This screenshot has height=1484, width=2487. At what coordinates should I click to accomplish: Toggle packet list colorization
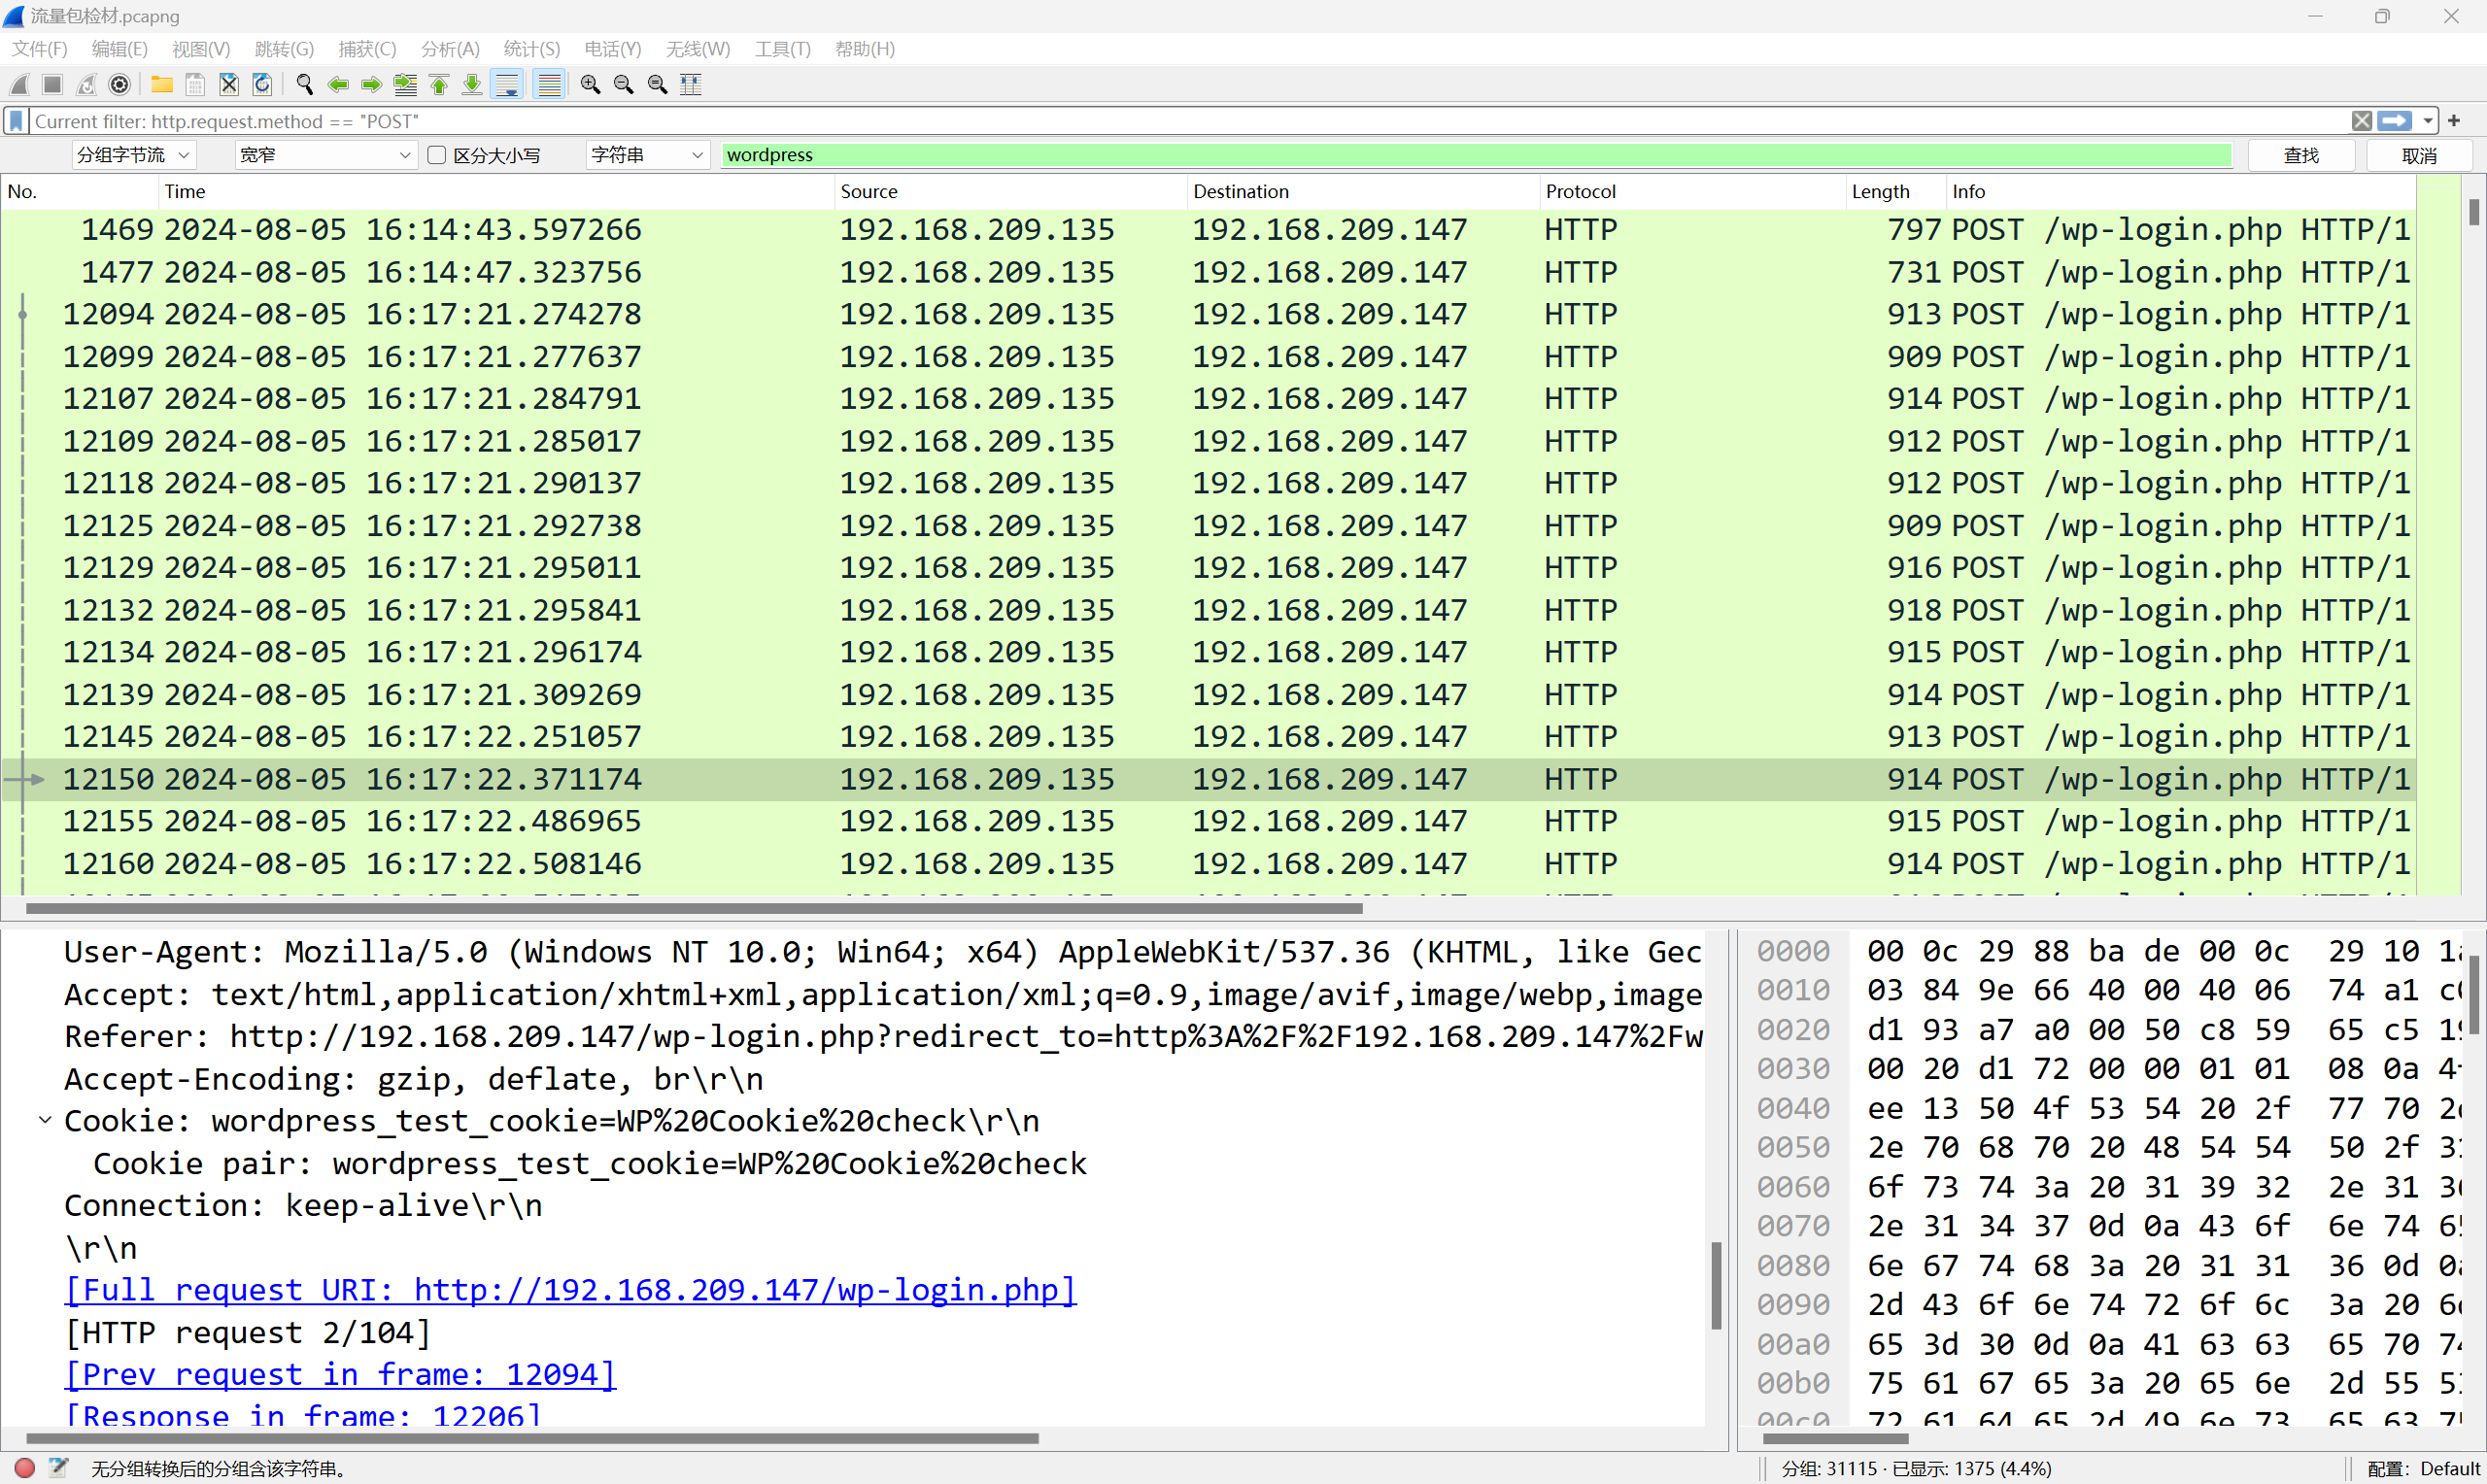(x=549, y=85)
